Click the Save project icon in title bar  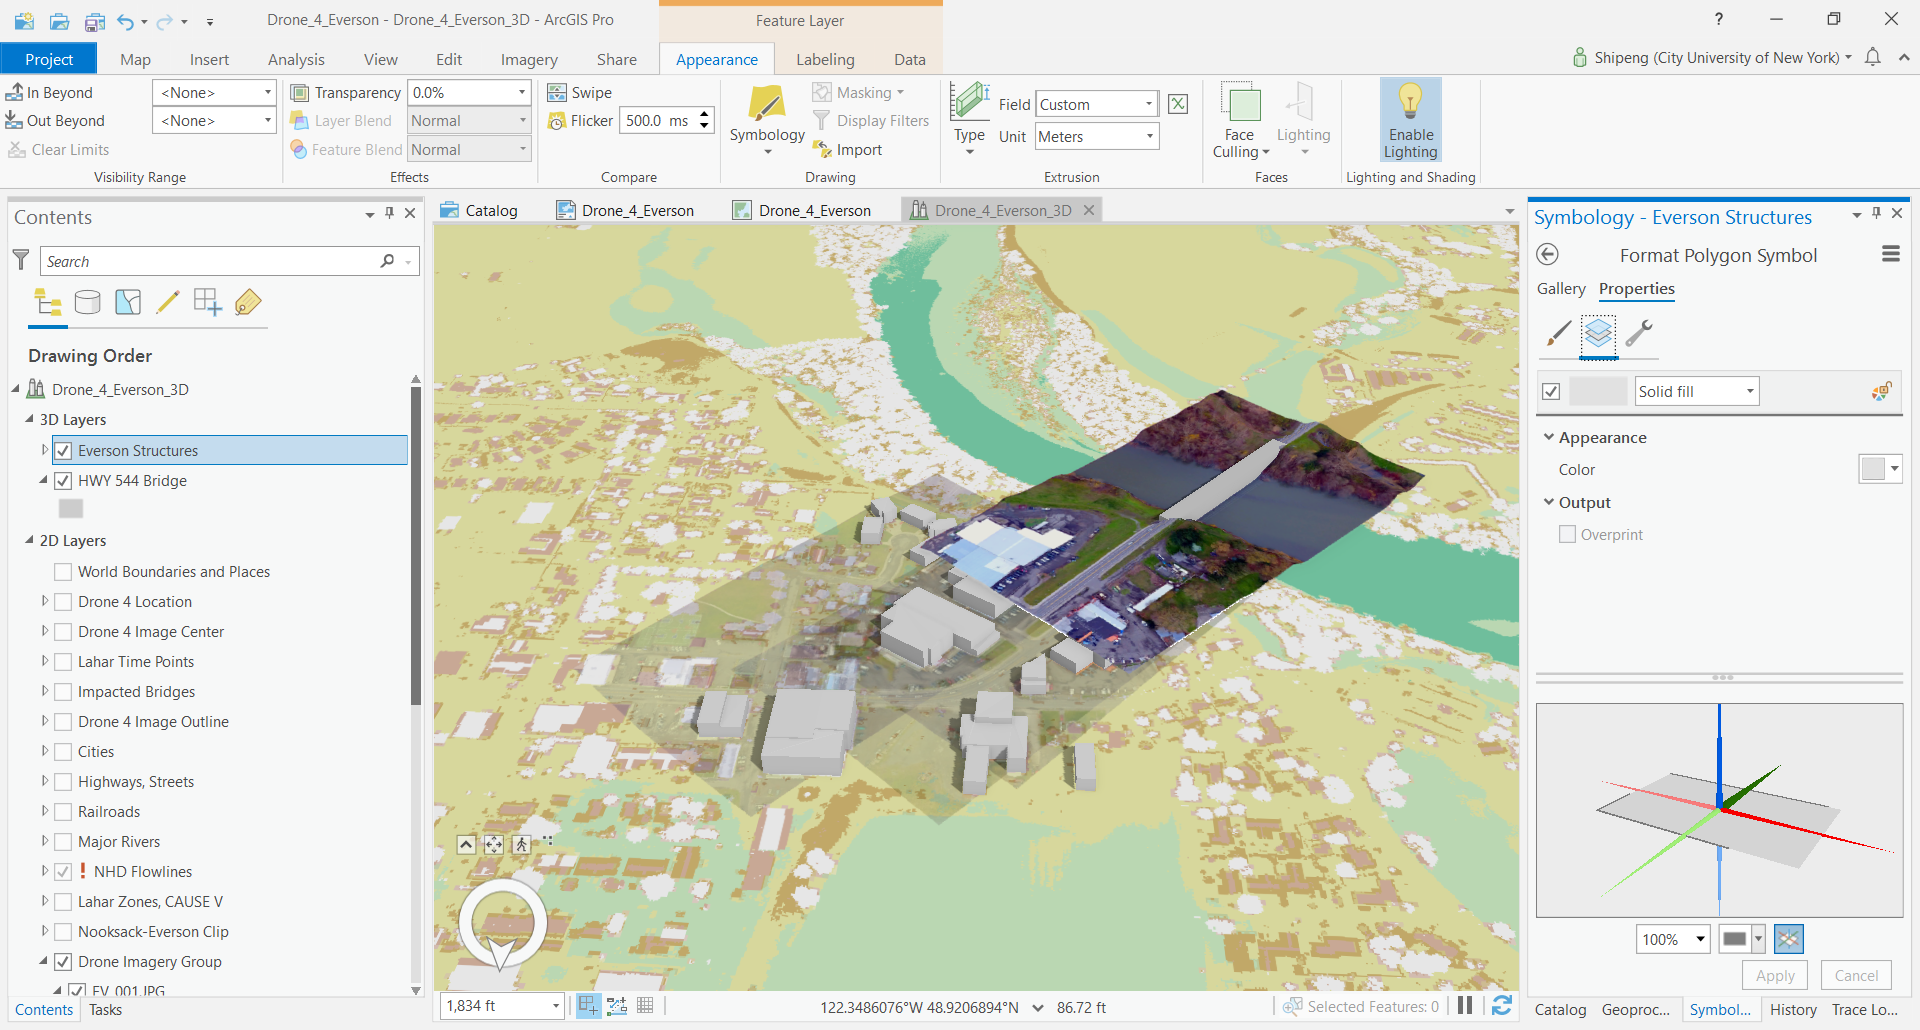pyautogui.click(x=94, y=21)
